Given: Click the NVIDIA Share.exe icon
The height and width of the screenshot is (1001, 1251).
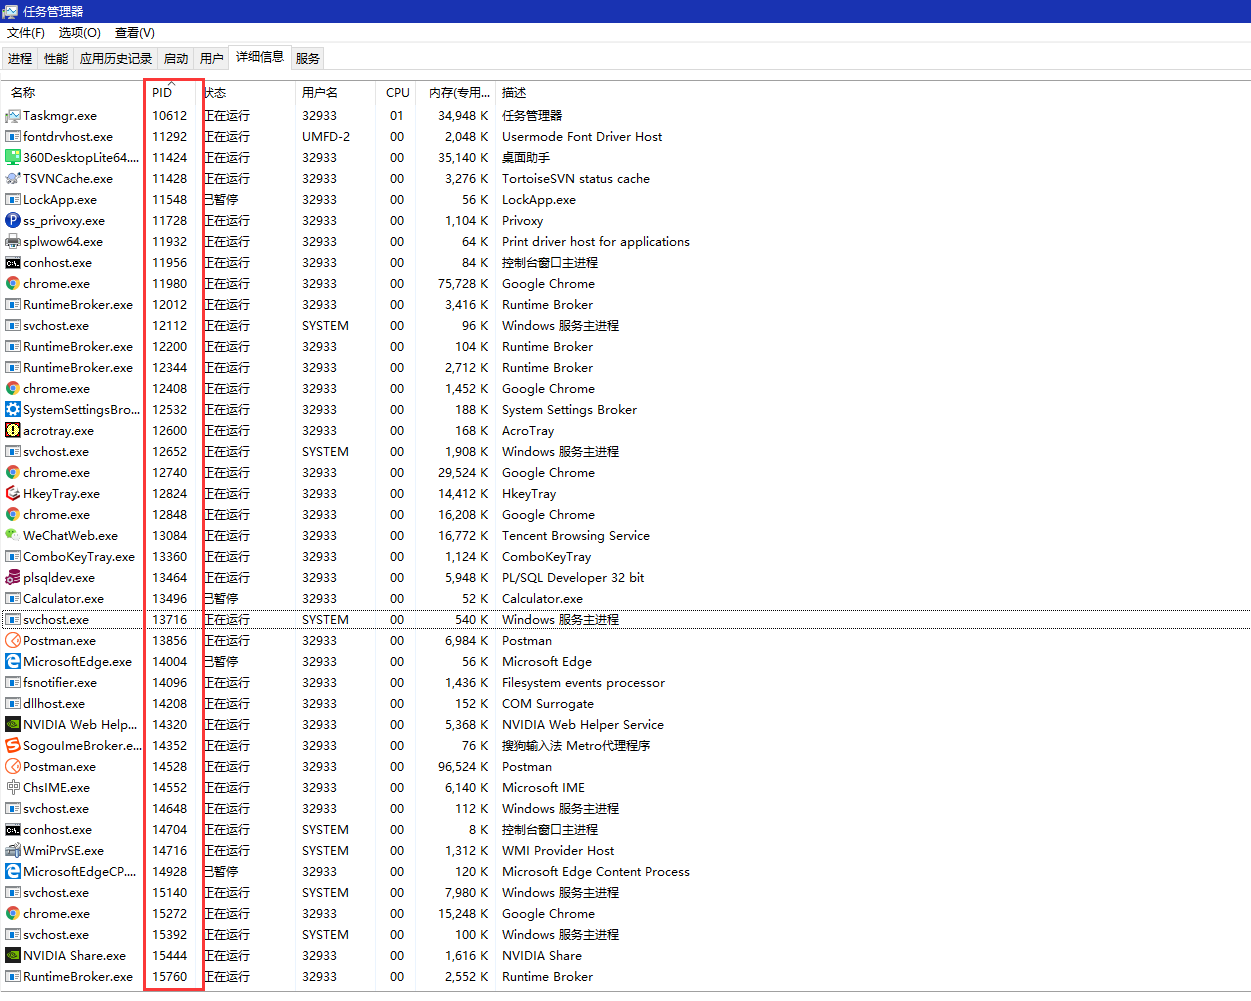Looking at the screenshot, I should (x=13, y=956).
